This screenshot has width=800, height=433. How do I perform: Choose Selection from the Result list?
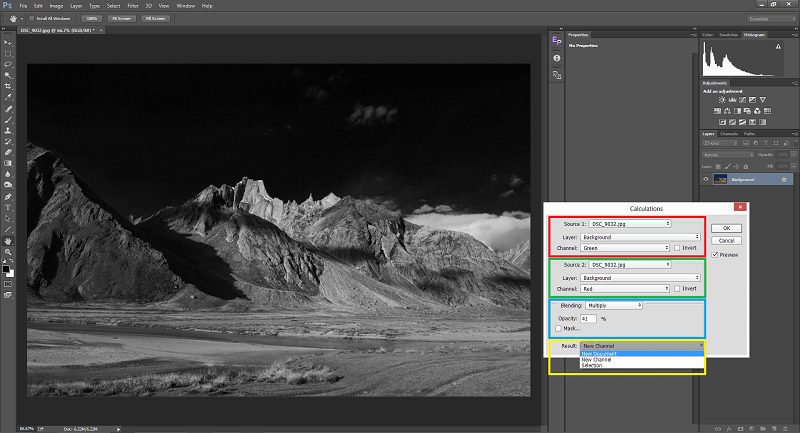pos(592,365)
